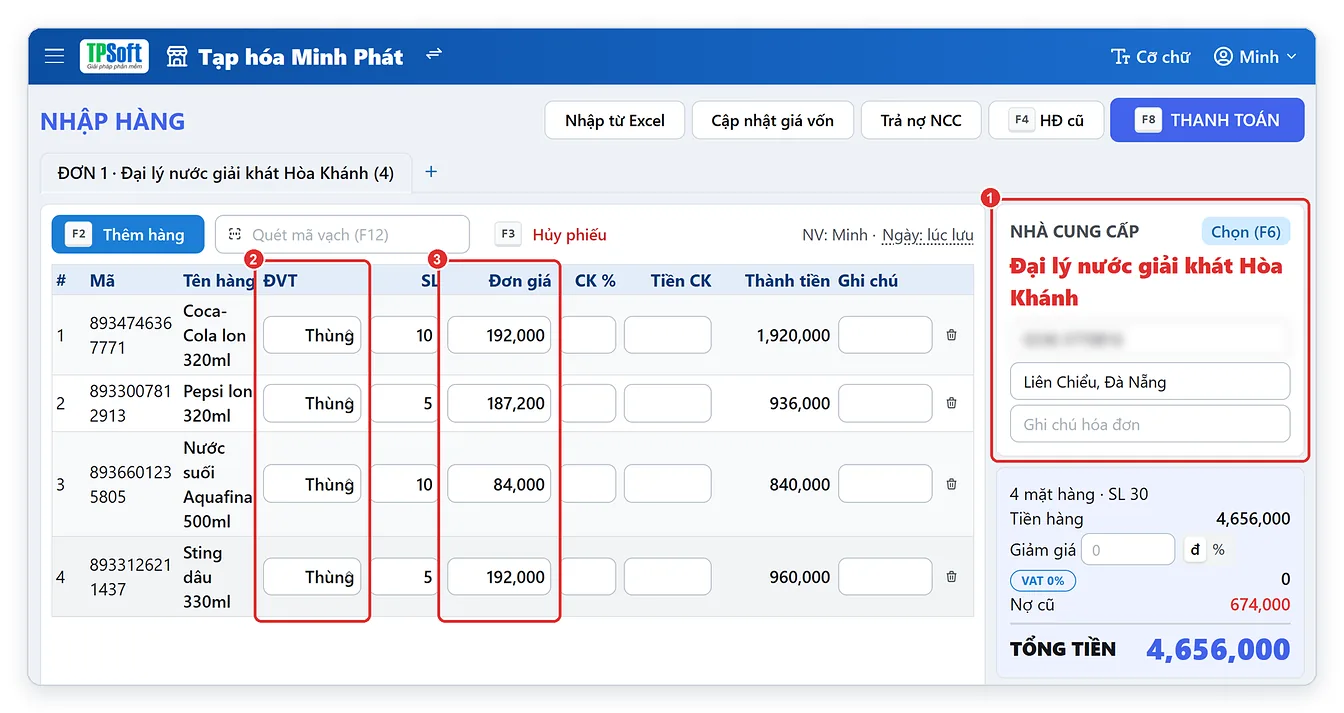This screenshot has height=713, width=1344.
Task: Focus the Giảm giá discount input
Action: [1128, 549]
